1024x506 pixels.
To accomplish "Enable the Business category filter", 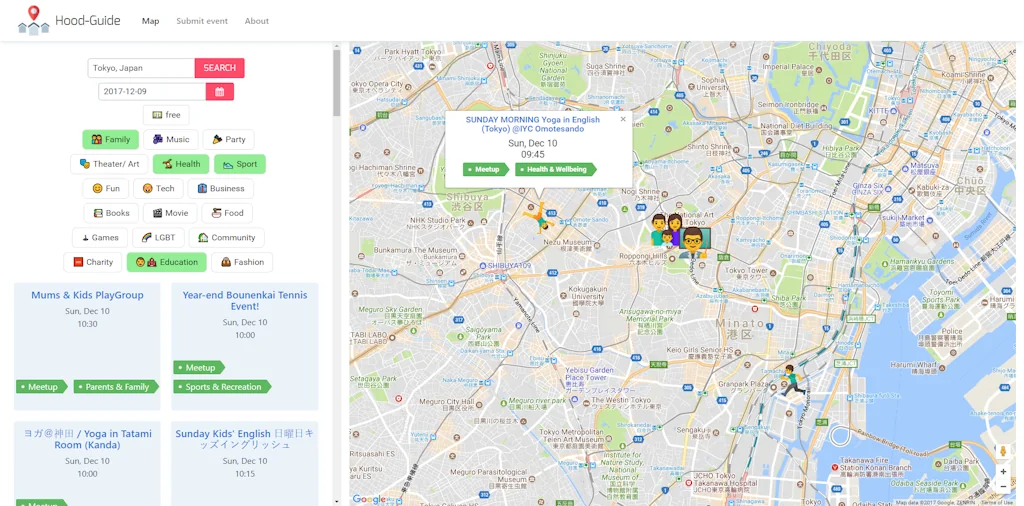I will tap(221, 188).
